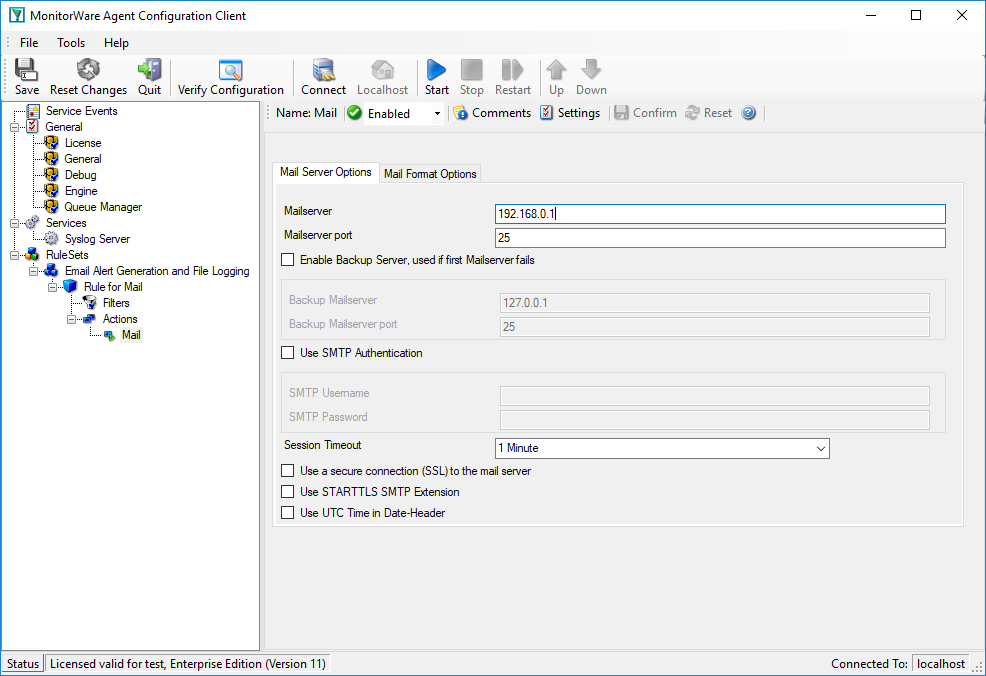Click the Localhost toolbar icon

(x=382, y=70)
